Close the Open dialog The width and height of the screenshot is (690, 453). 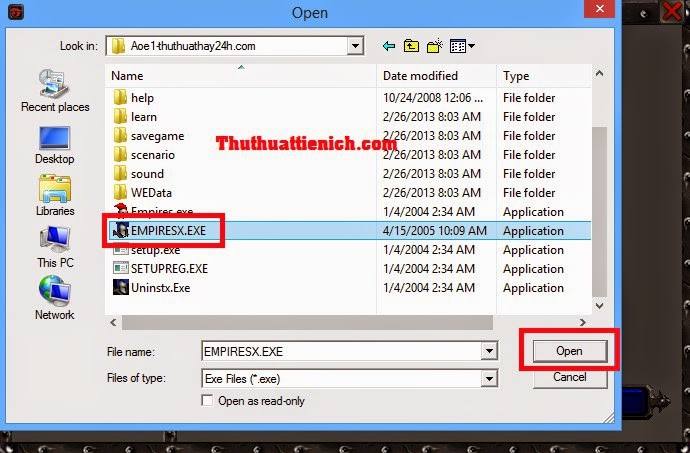point(599,8)
